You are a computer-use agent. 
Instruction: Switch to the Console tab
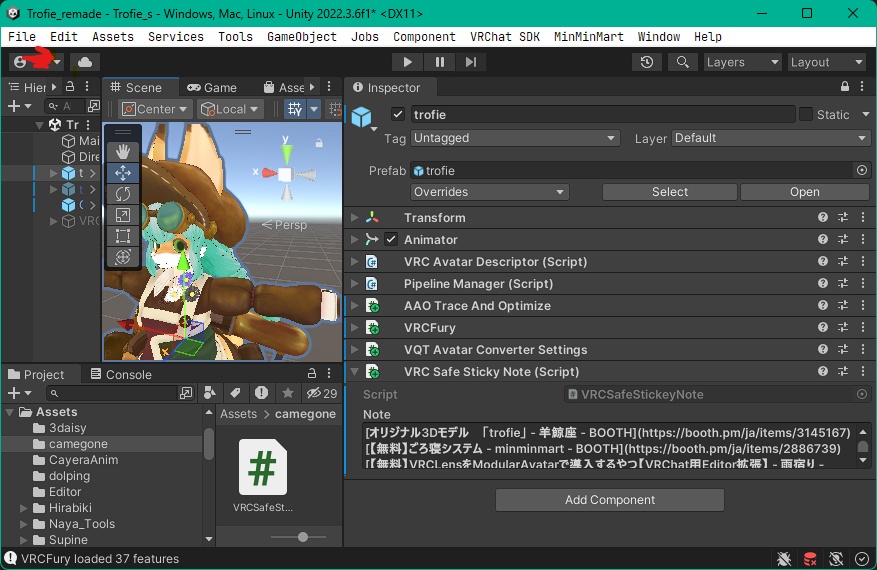[x=121, y=374]
